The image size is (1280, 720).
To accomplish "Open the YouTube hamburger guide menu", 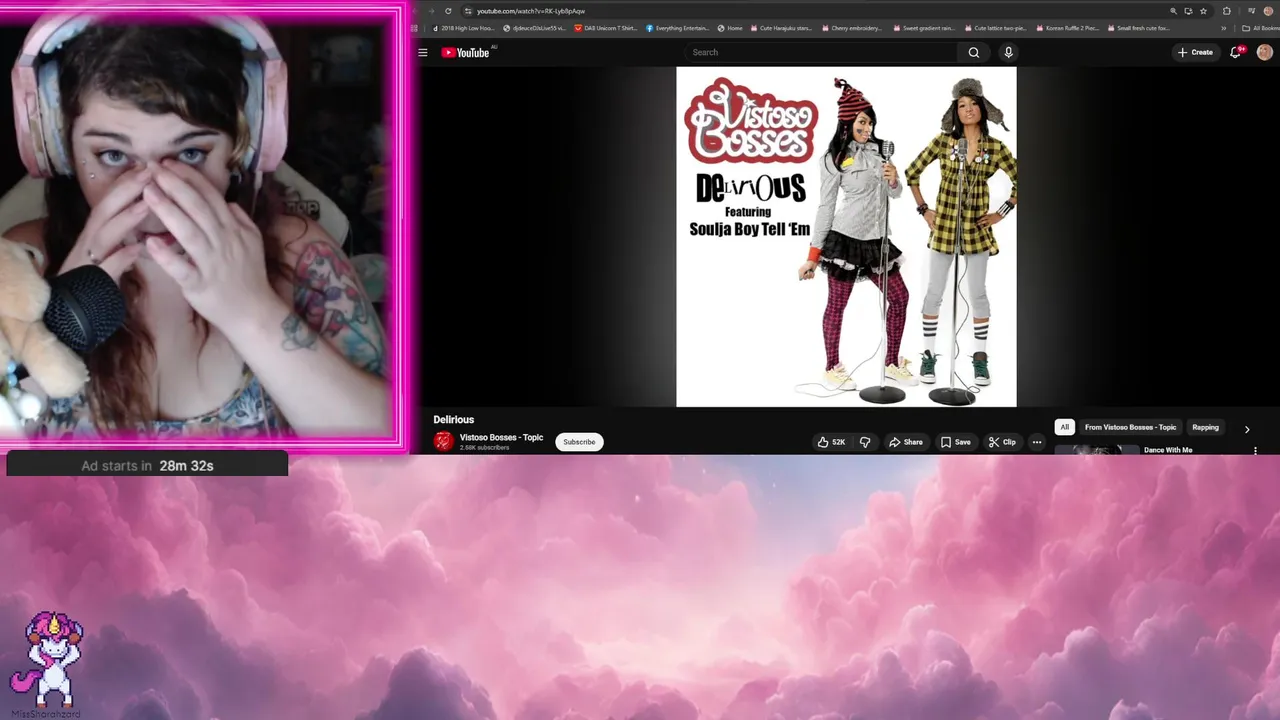I will click(x=423, y=53).
